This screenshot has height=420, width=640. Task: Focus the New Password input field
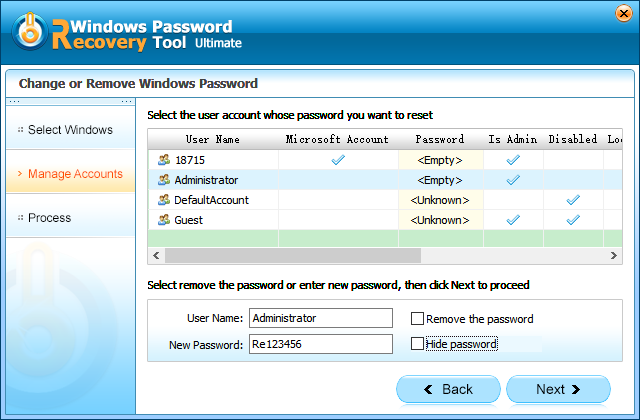pos(321,344)
